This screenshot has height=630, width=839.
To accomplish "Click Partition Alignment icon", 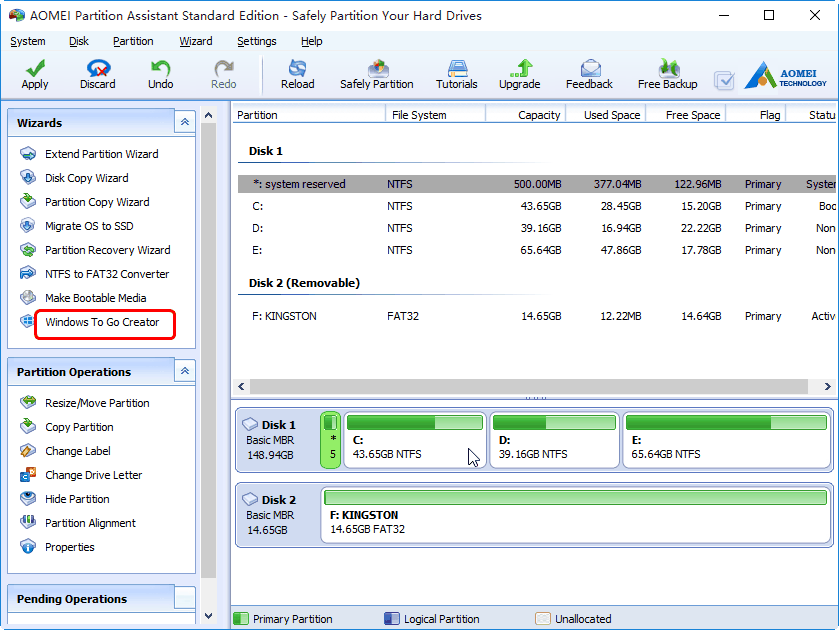I will (28, 522).
